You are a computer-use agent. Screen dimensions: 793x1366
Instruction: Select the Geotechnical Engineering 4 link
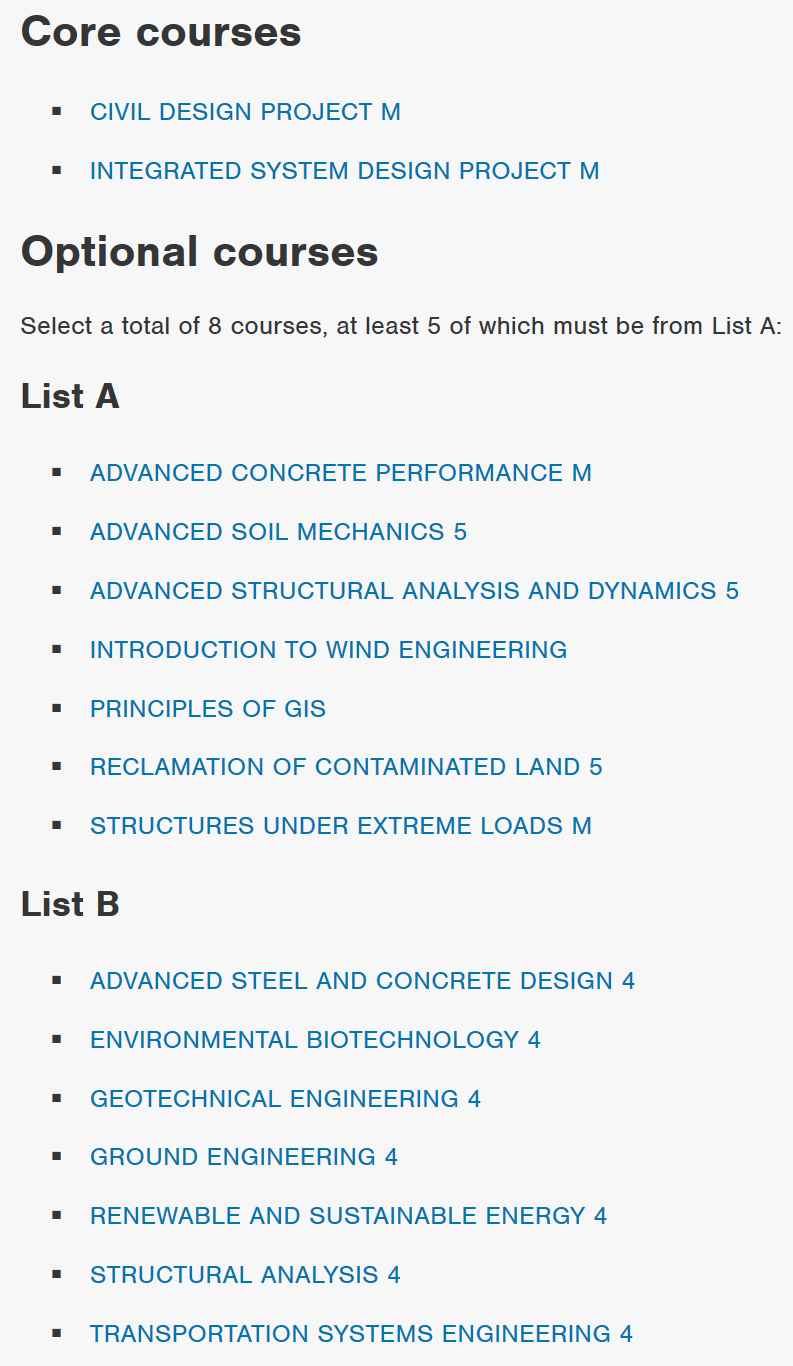point(285,1099)
